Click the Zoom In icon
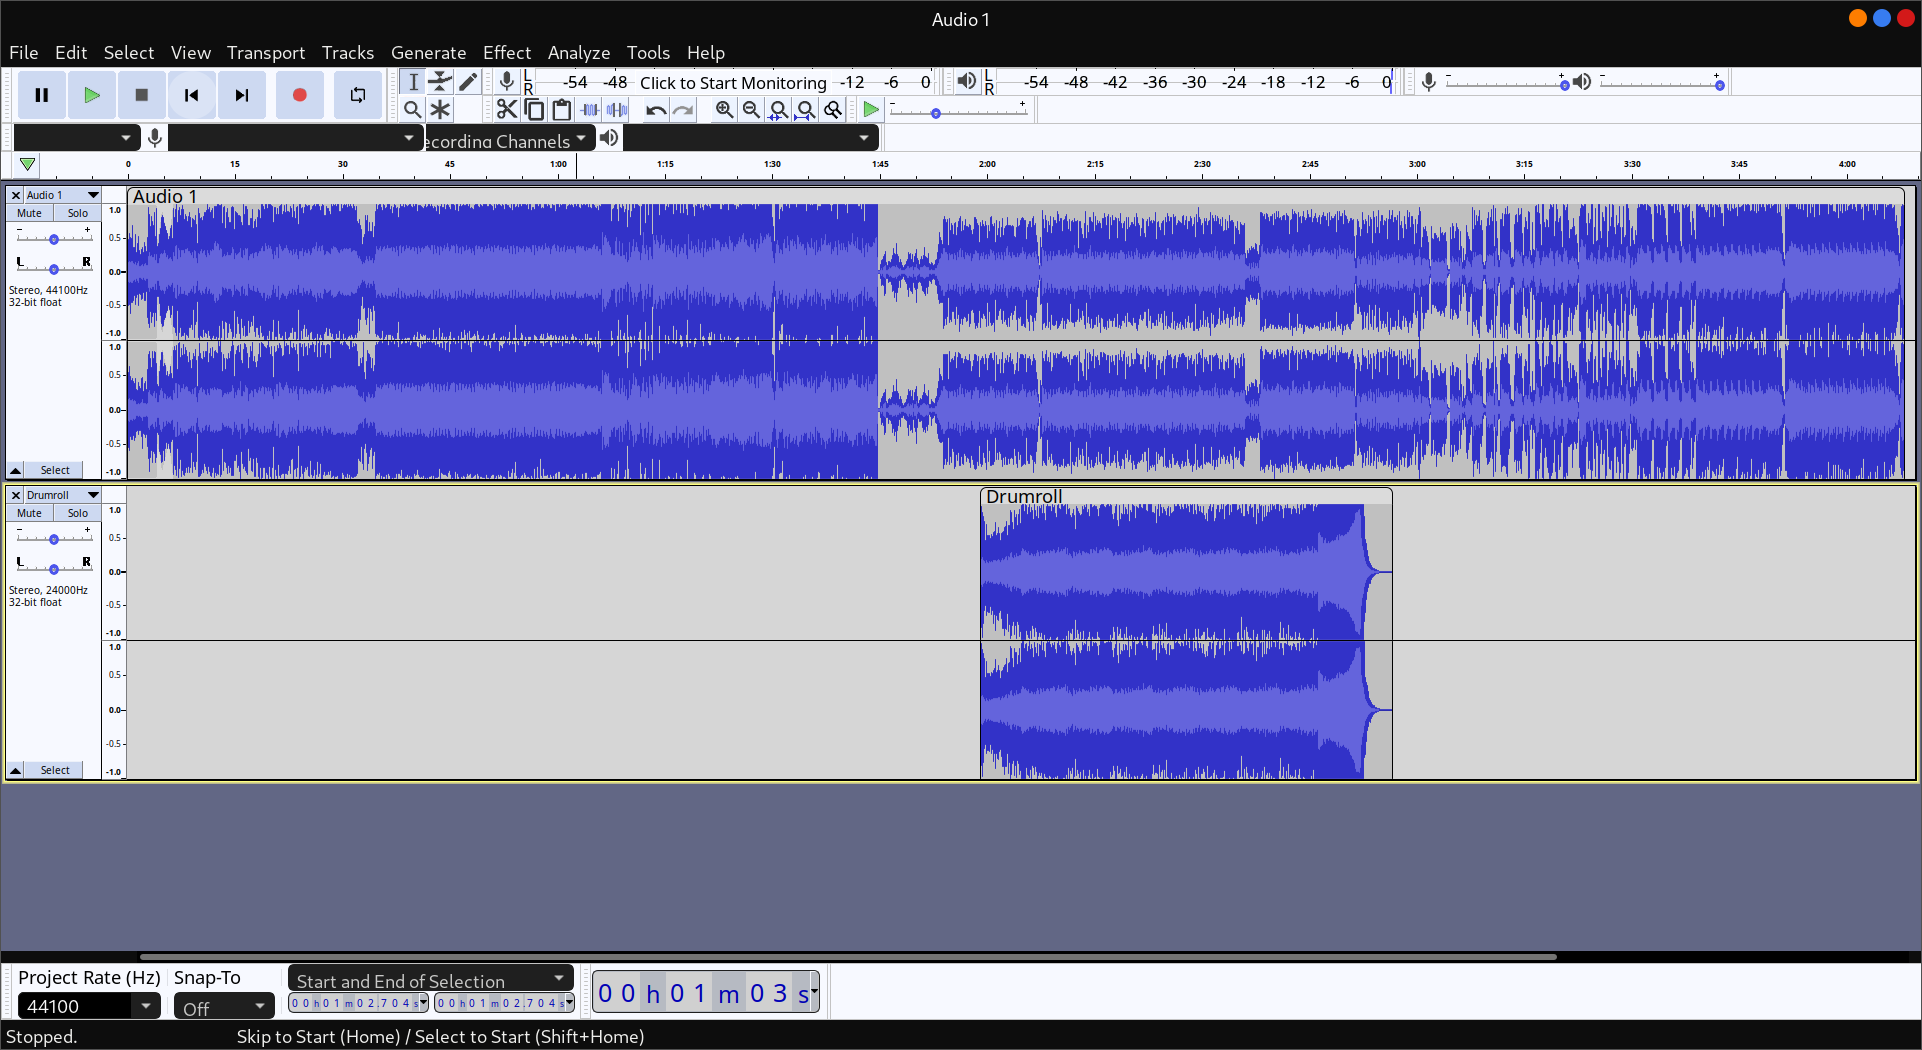The image size is (1922, 1050). (724, 110)
